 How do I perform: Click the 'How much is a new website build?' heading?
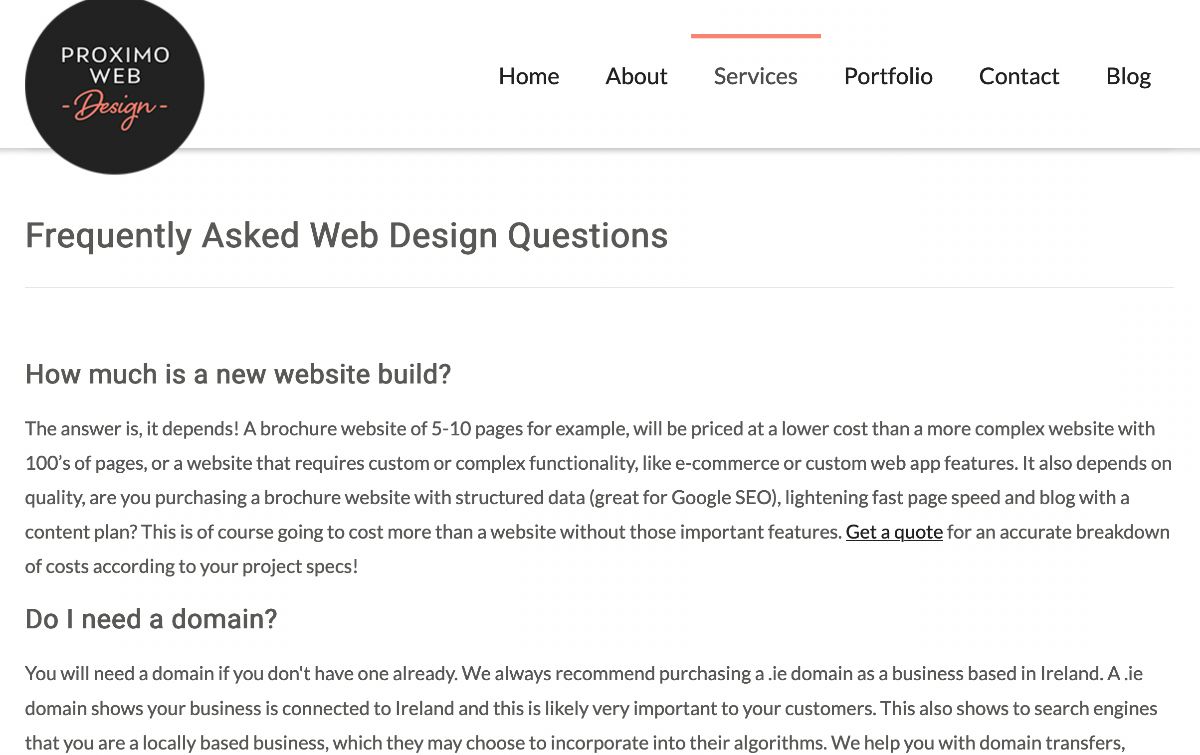tap(238, 375)
